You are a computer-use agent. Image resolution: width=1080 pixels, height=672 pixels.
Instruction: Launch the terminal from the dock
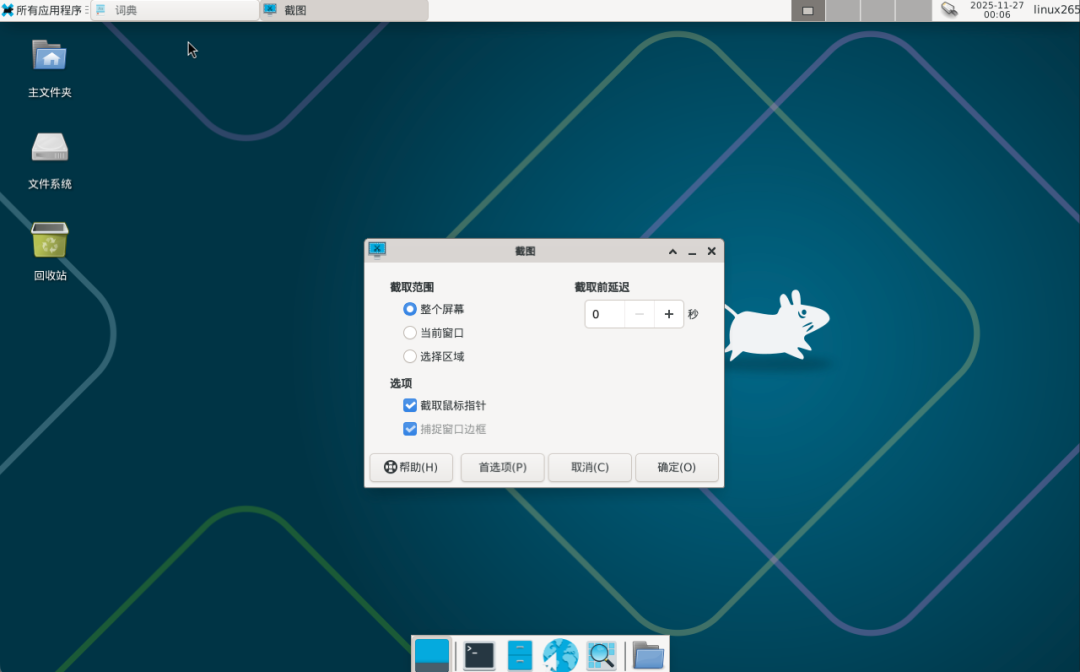coord(479,655)
